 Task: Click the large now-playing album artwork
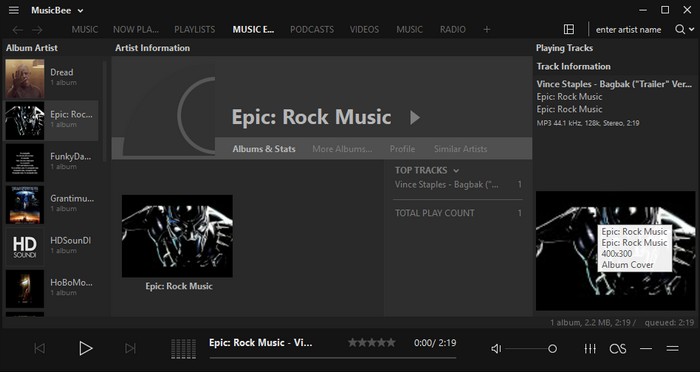tap(615, 251)
